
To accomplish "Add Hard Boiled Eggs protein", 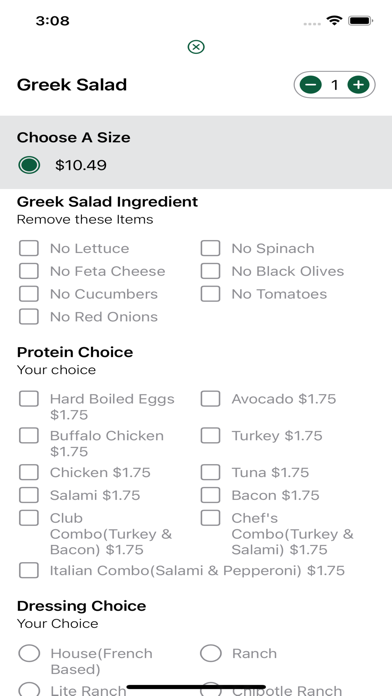I will (x=29, y=399).
